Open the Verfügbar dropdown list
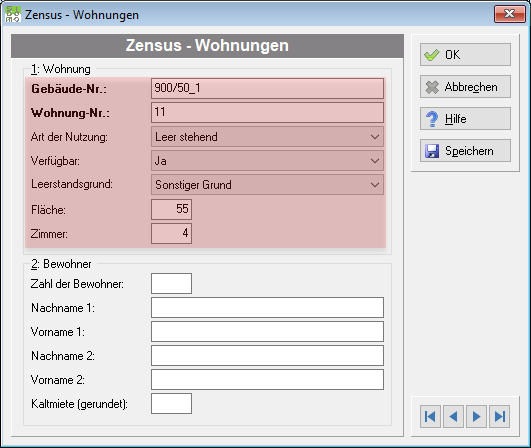 (375, 161)
